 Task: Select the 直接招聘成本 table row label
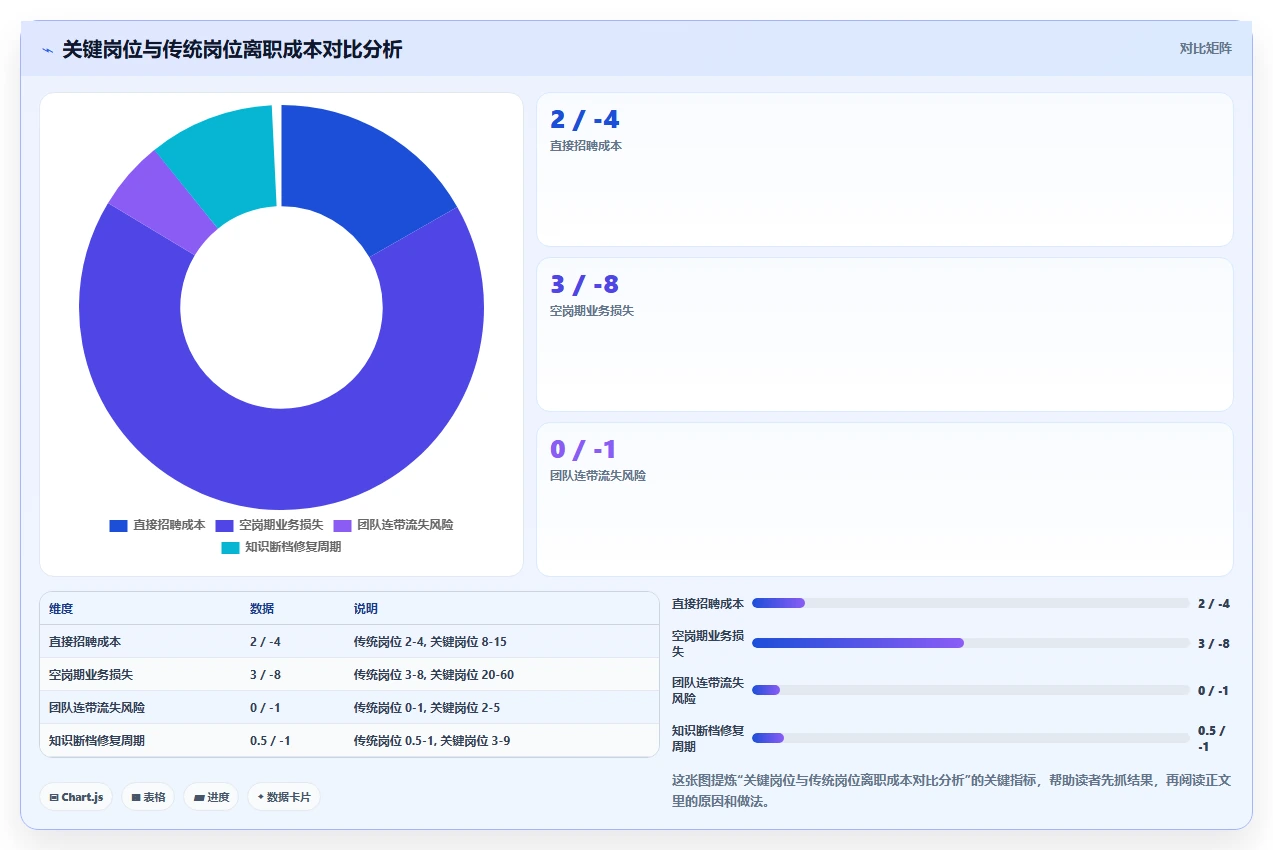[85, 642]
